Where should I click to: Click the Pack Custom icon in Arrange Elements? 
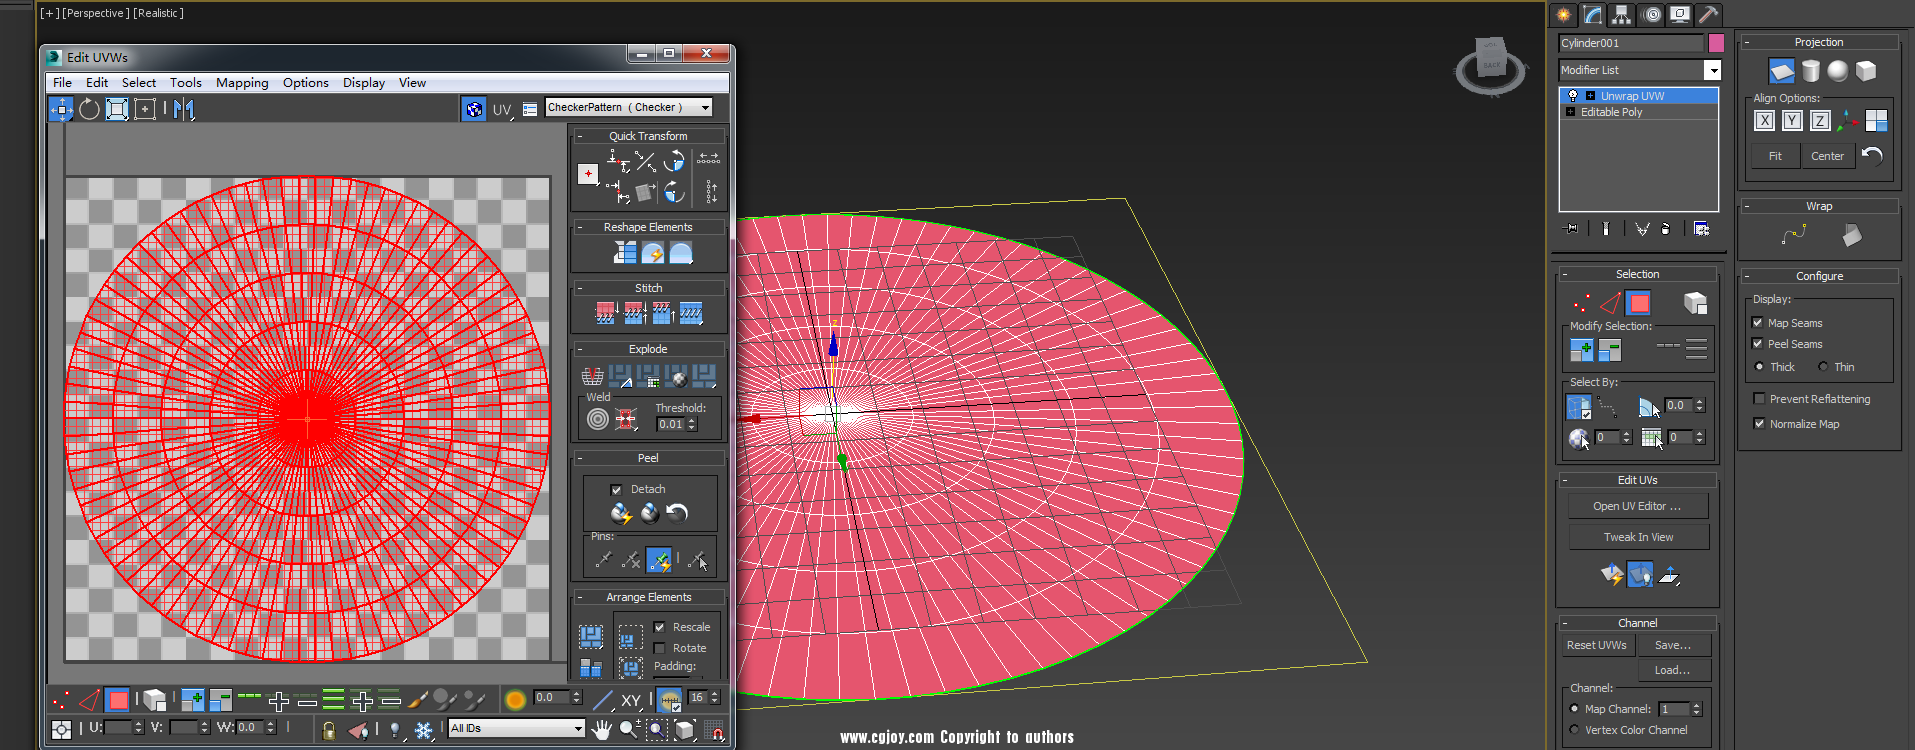pos(591,637)
